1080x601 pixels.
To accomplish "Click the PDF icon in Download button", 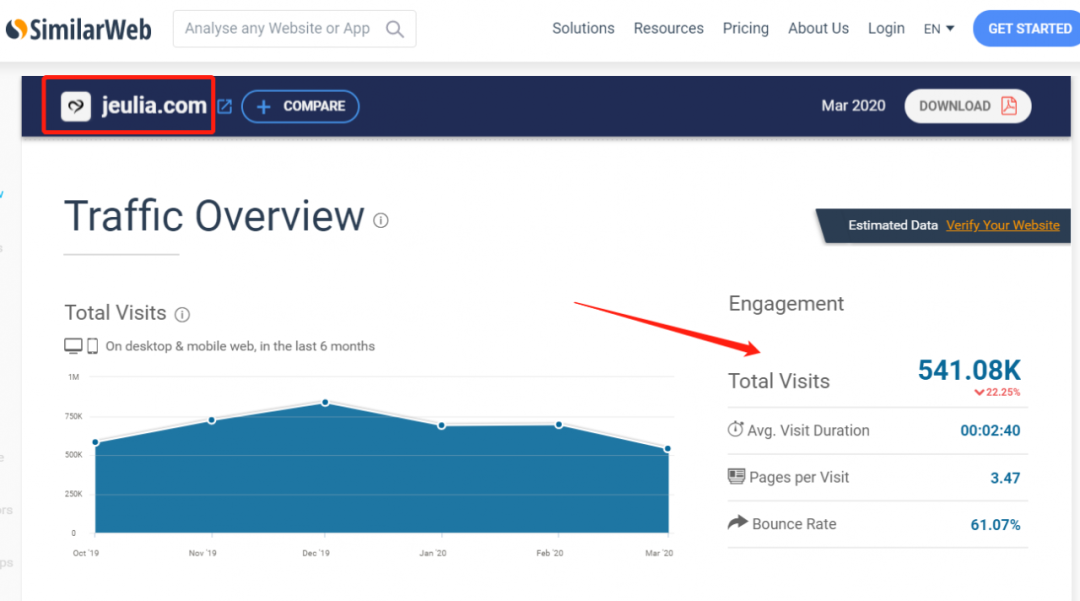I will click(x=1009, y=106).
